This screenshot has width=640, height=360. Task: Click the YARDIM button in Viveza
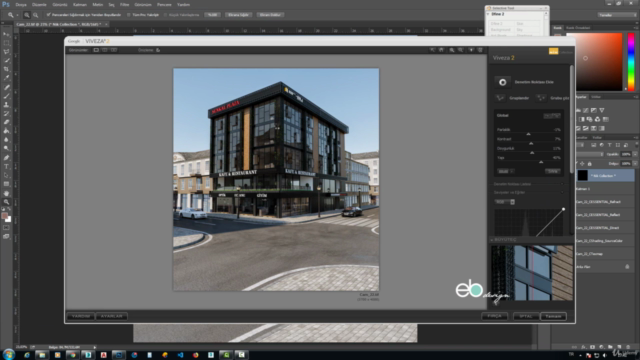[x=80, y=316]
